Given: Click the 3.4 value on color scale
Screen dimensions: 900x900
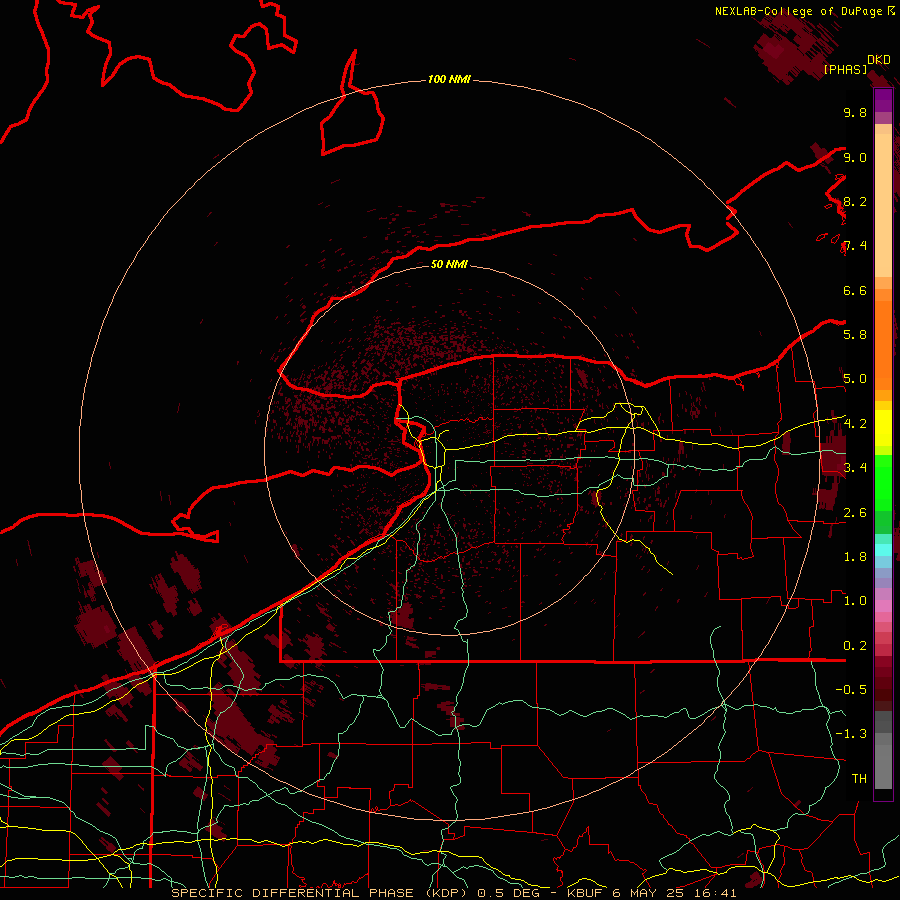Looking at the screenshot, I should pyautogui.click(x=855, y=467).
